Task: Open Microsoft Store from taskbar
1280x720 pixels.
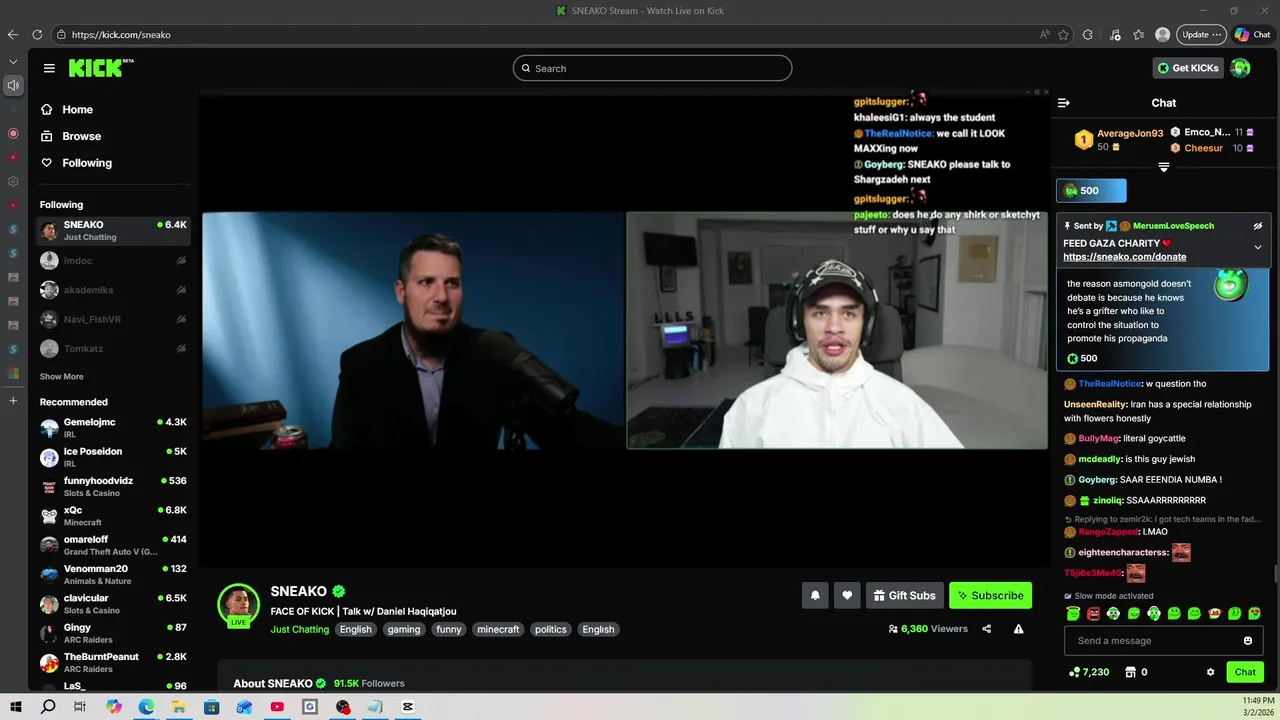Action: pyautogui.click(x=211, y=707)
